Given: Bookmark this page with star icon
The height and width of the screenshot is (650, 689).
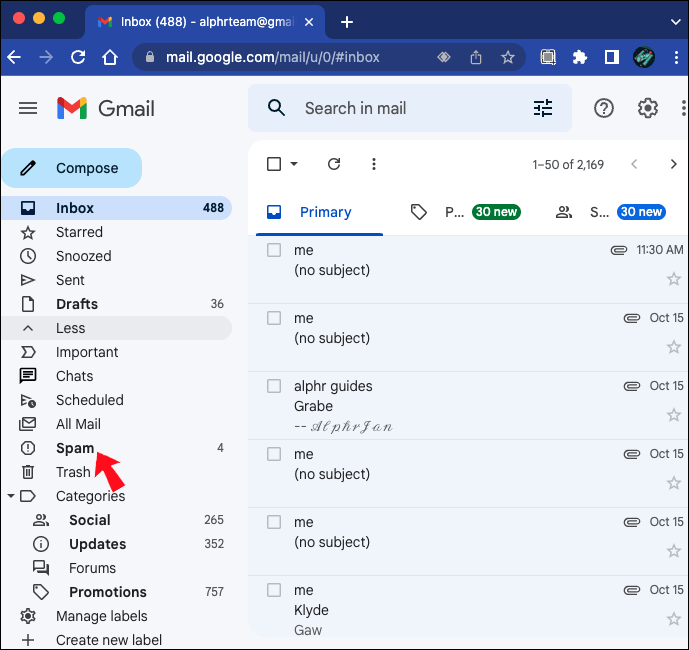Looking at the screenshot, I should pos(508,57).
